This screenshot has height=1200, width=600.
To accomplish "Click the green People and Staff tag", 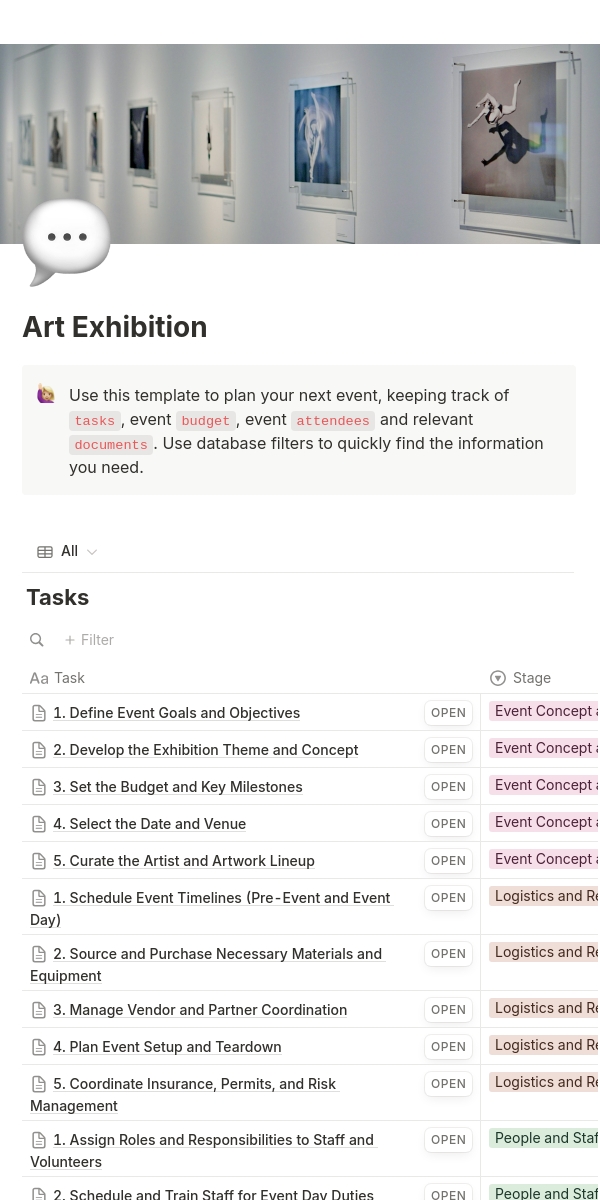I will pos(545,1138).
